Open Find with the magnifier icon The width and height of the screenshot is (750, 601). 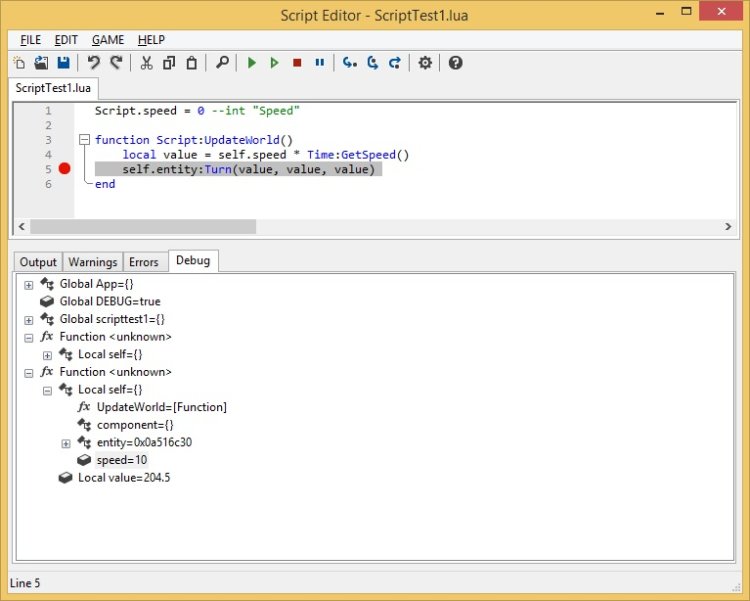click(222, 63)
